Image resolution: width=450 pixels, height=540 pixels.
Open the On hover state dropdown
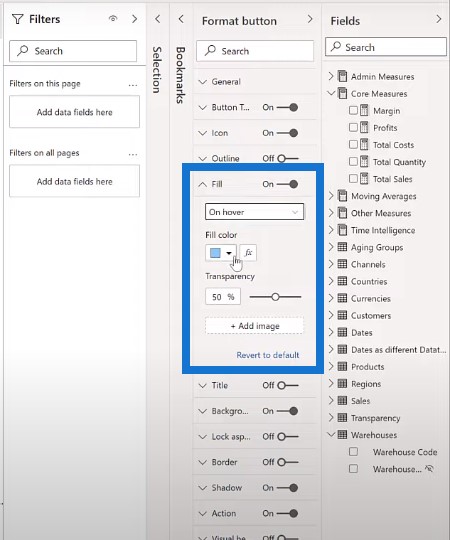click(254, 212)
